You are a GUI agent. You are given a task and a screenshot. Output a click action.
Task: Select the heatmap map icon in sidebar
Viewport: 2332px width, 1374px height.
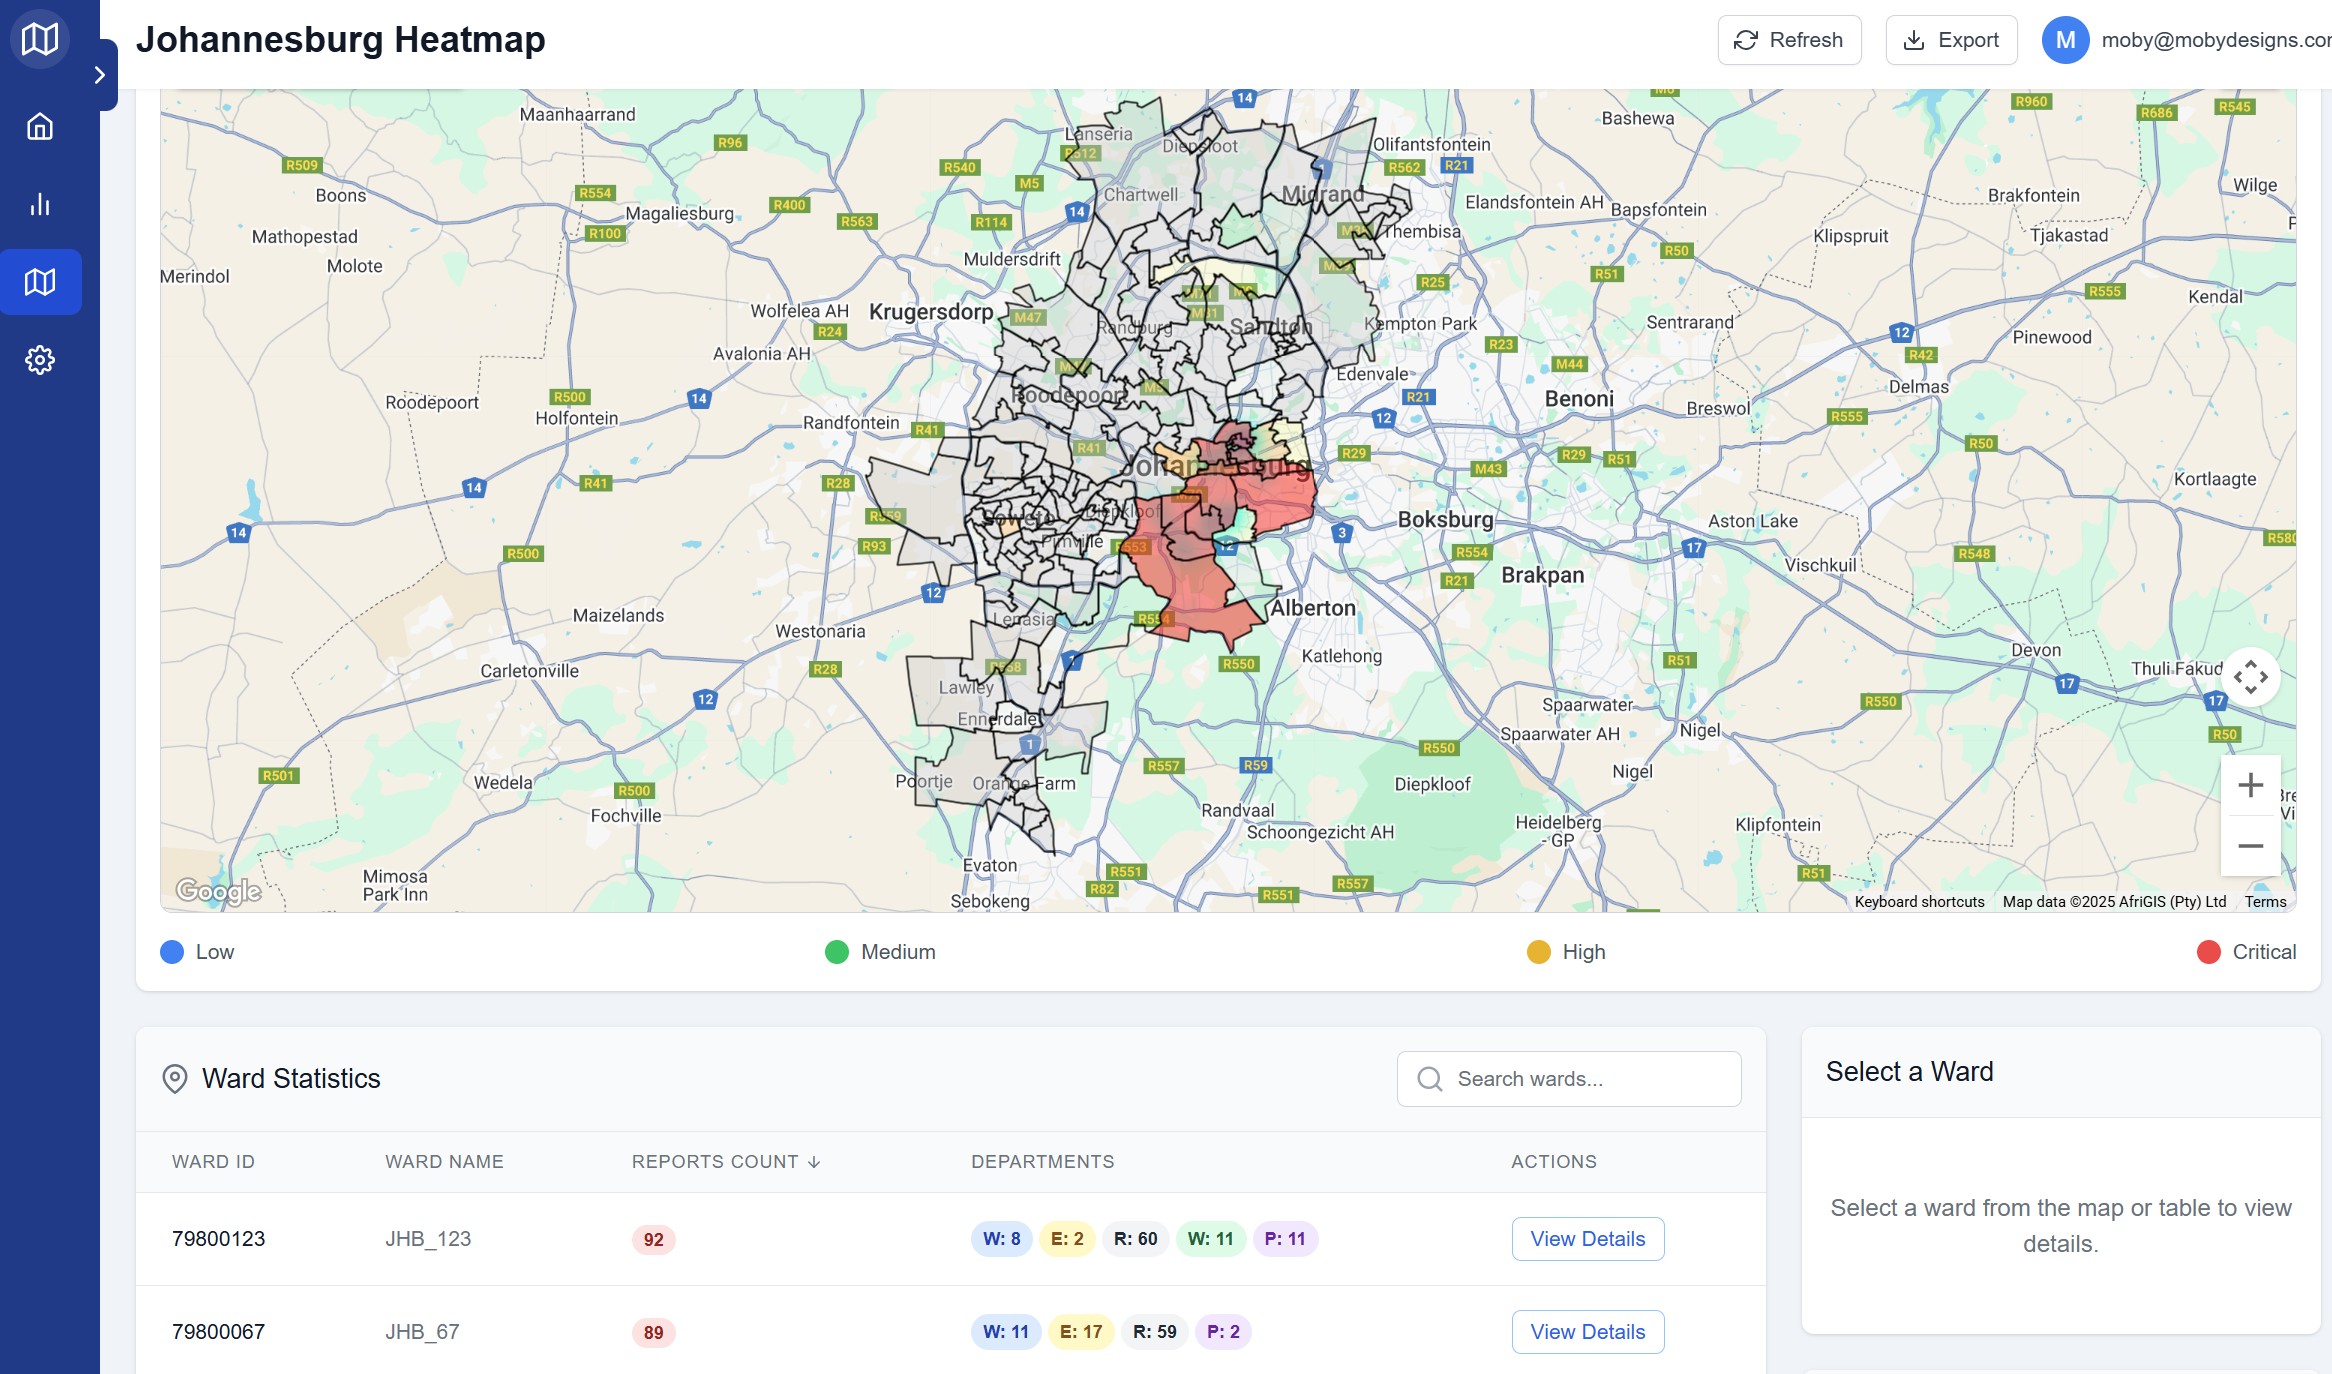40,282
